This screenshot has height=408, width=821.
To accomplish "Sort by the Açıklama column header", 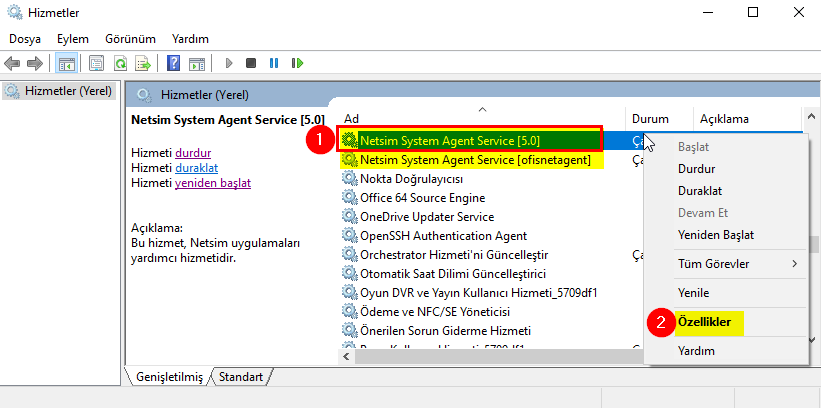I will [748, 119].
